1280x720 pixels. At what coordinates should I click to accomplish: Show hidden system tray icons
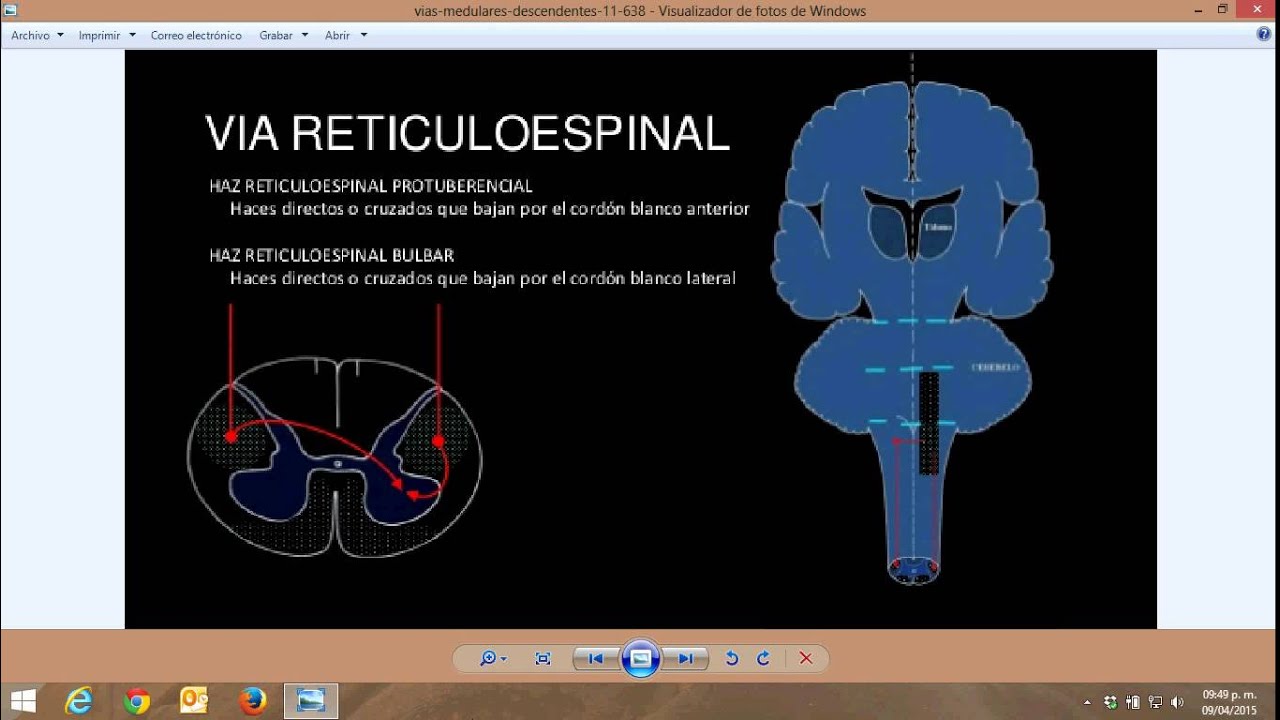click(1087, 702)
